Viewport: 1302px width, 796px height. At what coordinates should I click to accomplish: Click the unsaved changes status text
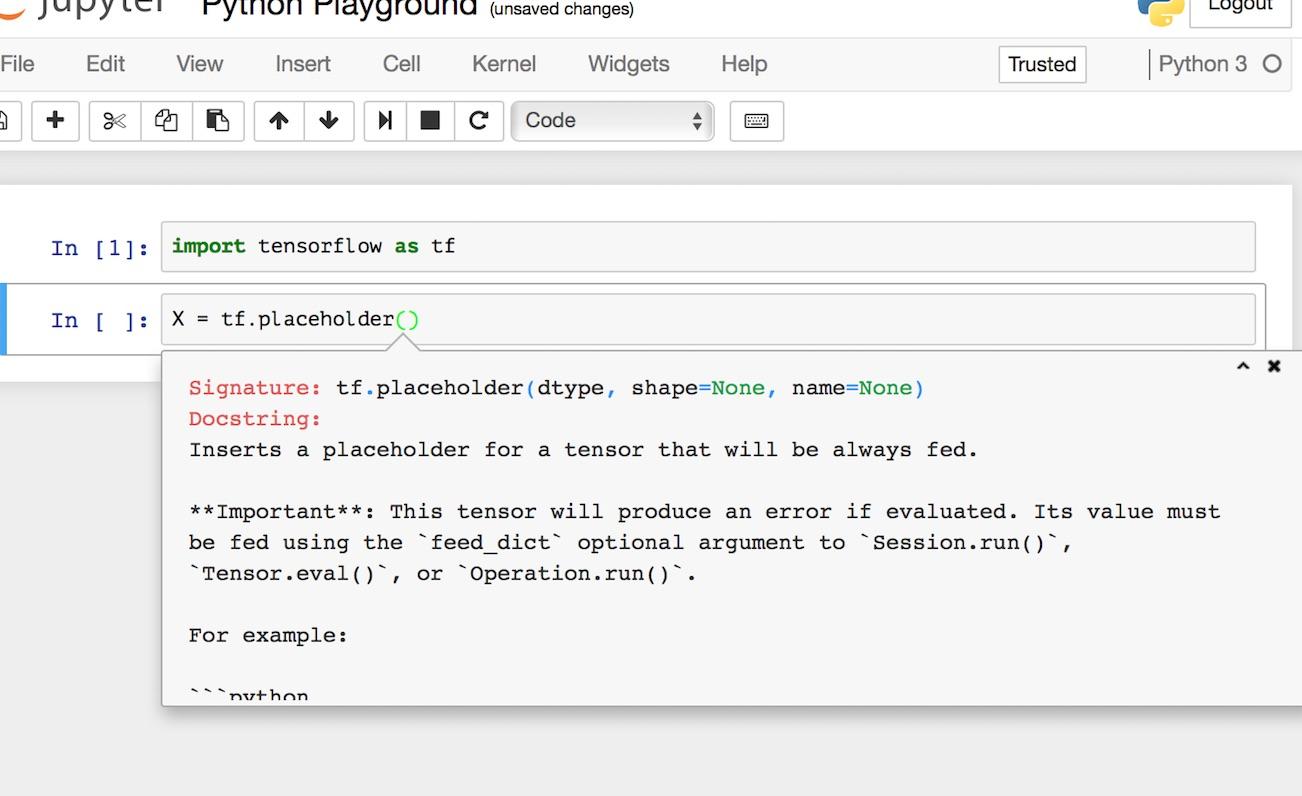pos(561,10)
